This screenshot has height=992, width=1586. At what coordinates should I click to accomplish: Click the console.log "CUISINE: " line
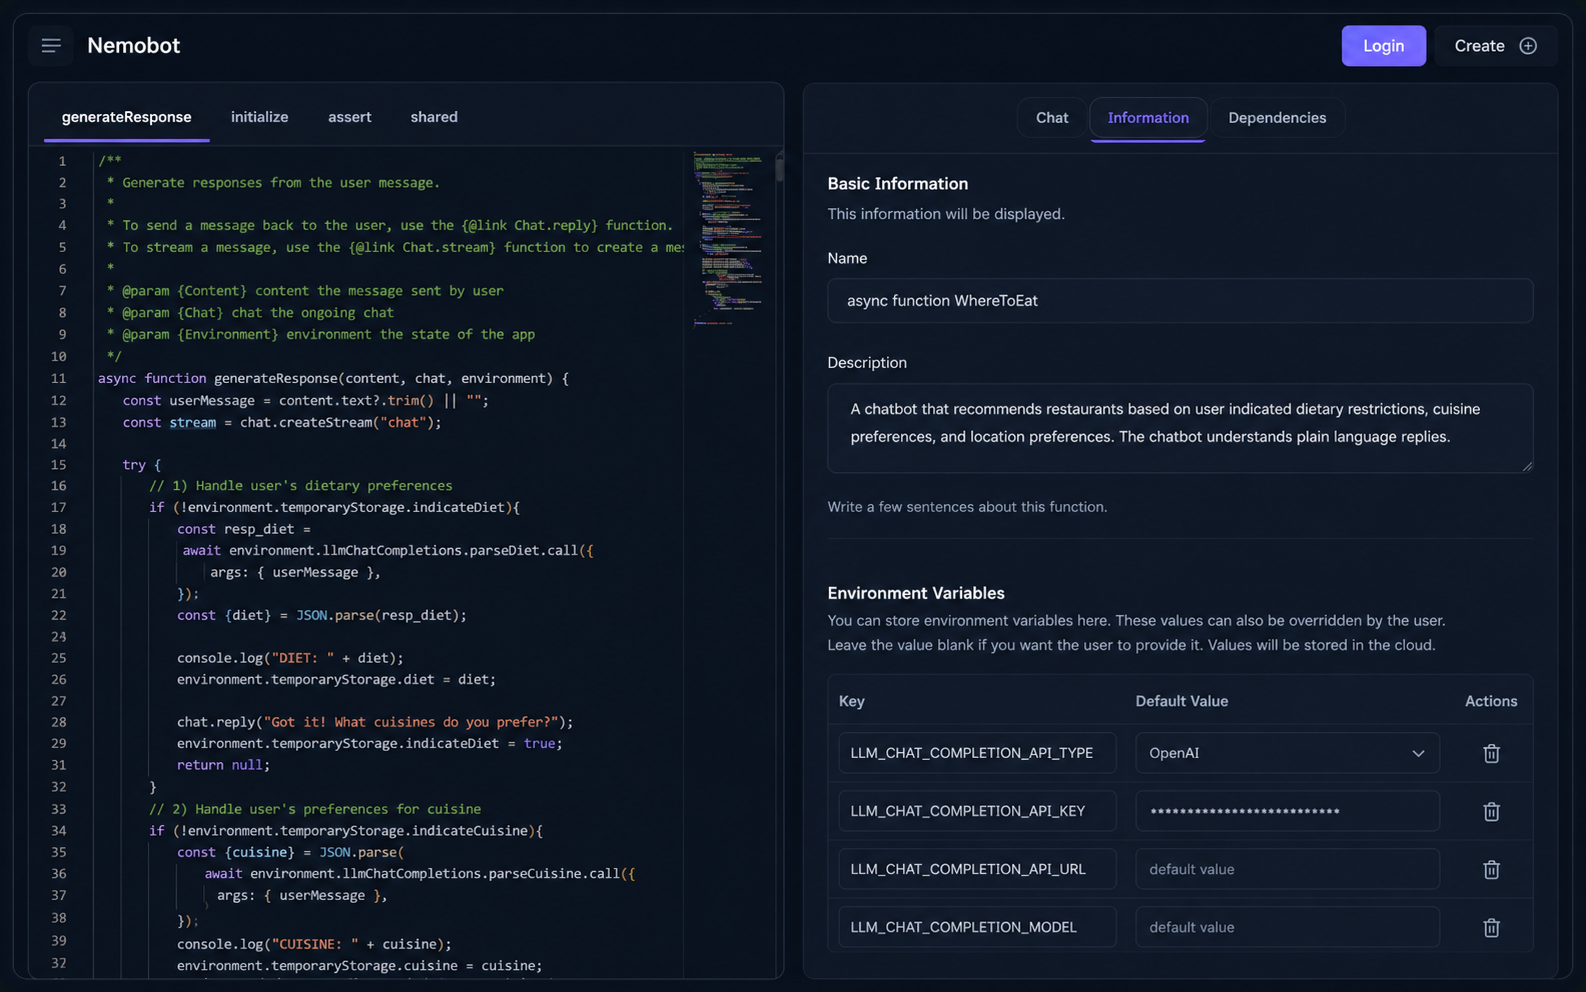point(314,944)
